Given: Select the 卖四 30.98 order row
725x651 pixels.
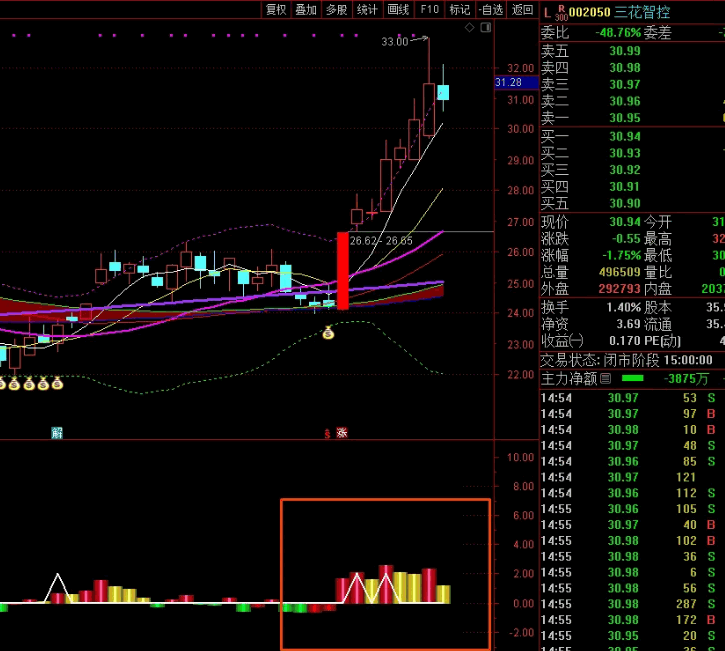Looking at the screenshot, I should tap(632, 68).
